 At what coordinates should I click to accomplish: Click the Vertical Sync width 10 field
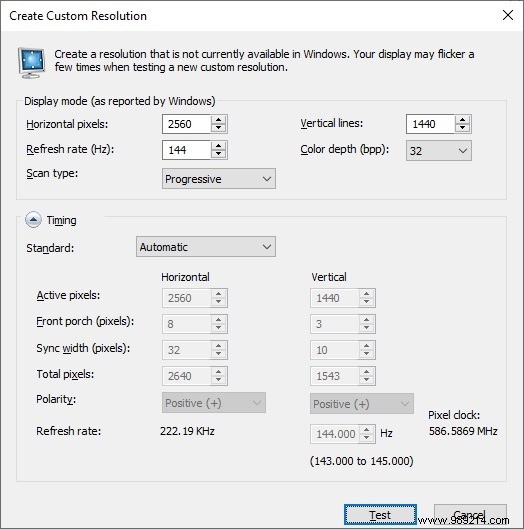pyautogui.click(x=334, y=350)
